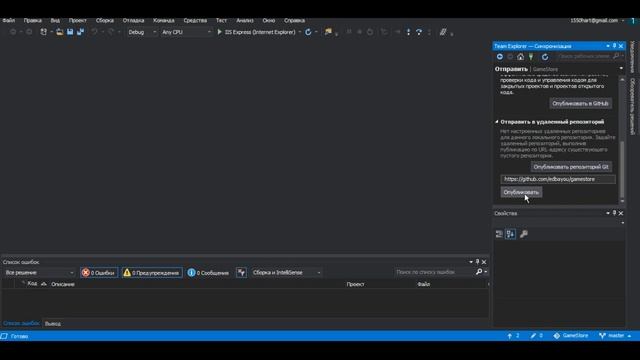Click the Alphabetical sort icon in Свойства
Viewport: 640px width, 360px height.
click(510, 234)
